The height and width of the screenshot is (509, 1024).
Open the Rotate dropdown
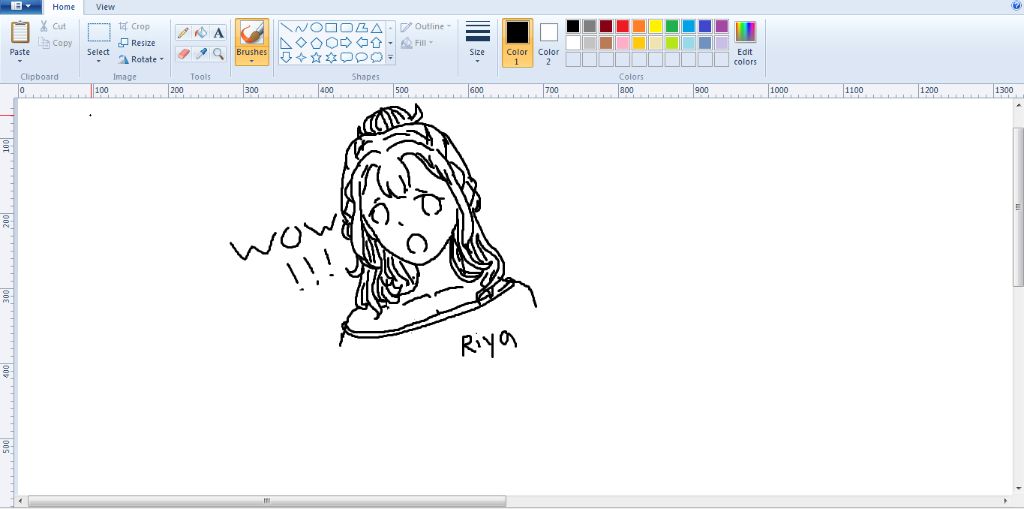[141, 59]
